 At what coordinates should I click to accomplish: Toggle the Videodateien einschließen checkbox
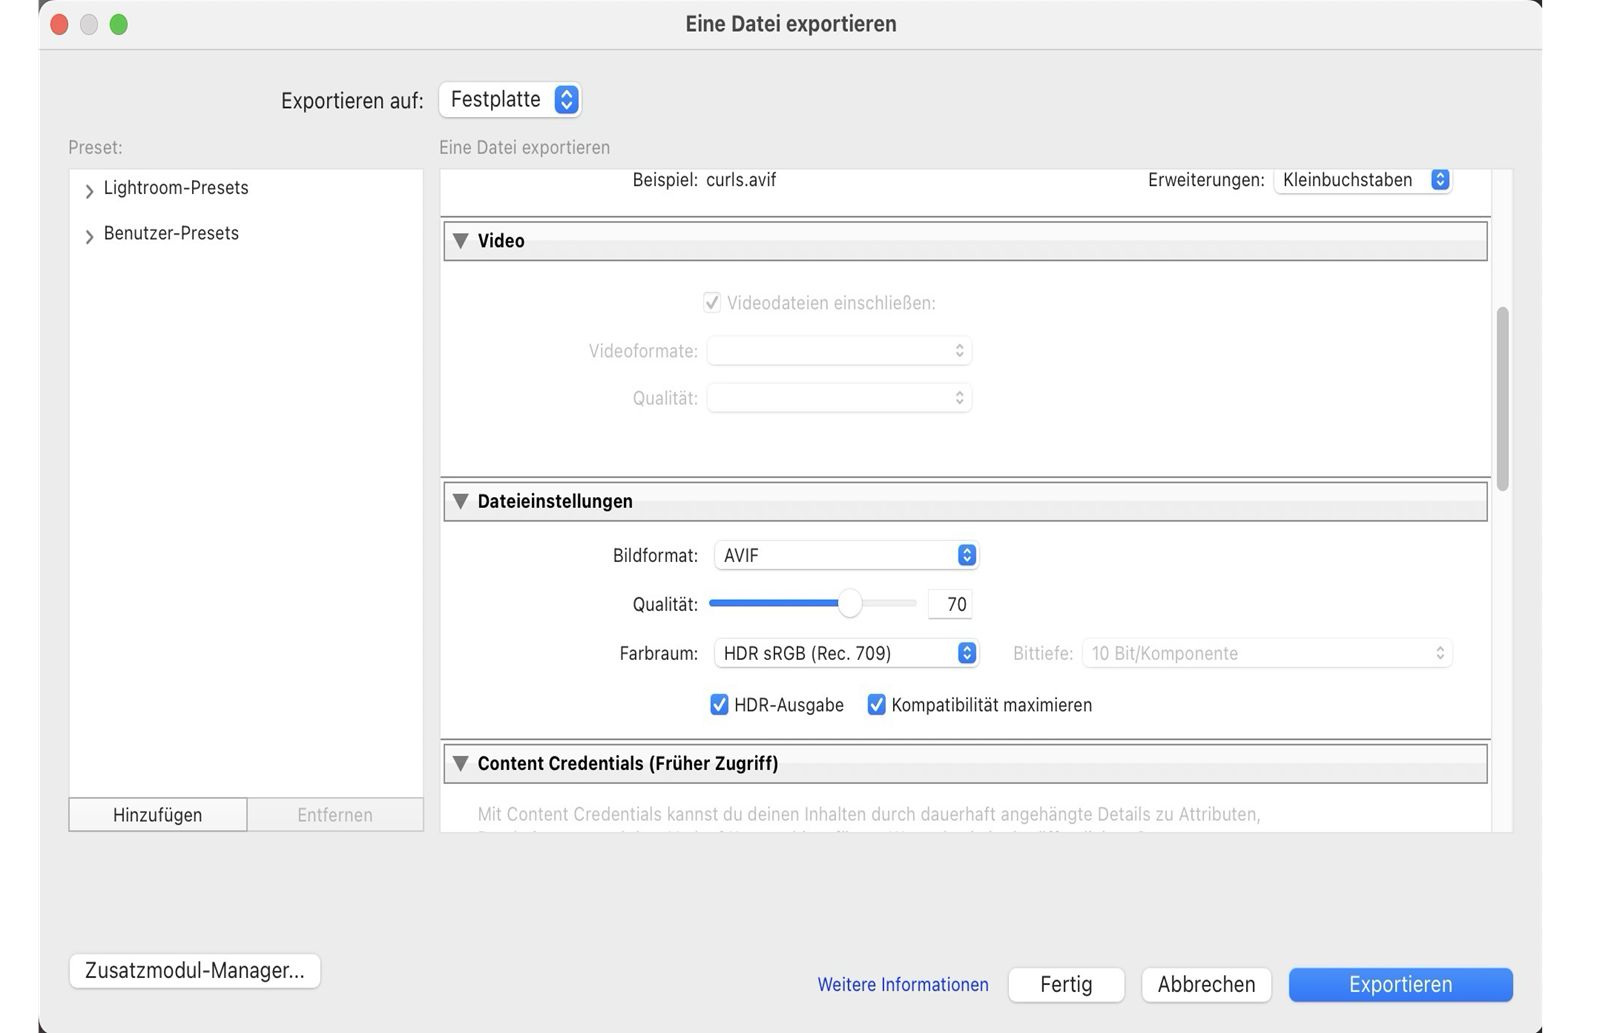(x=711, y=302)
